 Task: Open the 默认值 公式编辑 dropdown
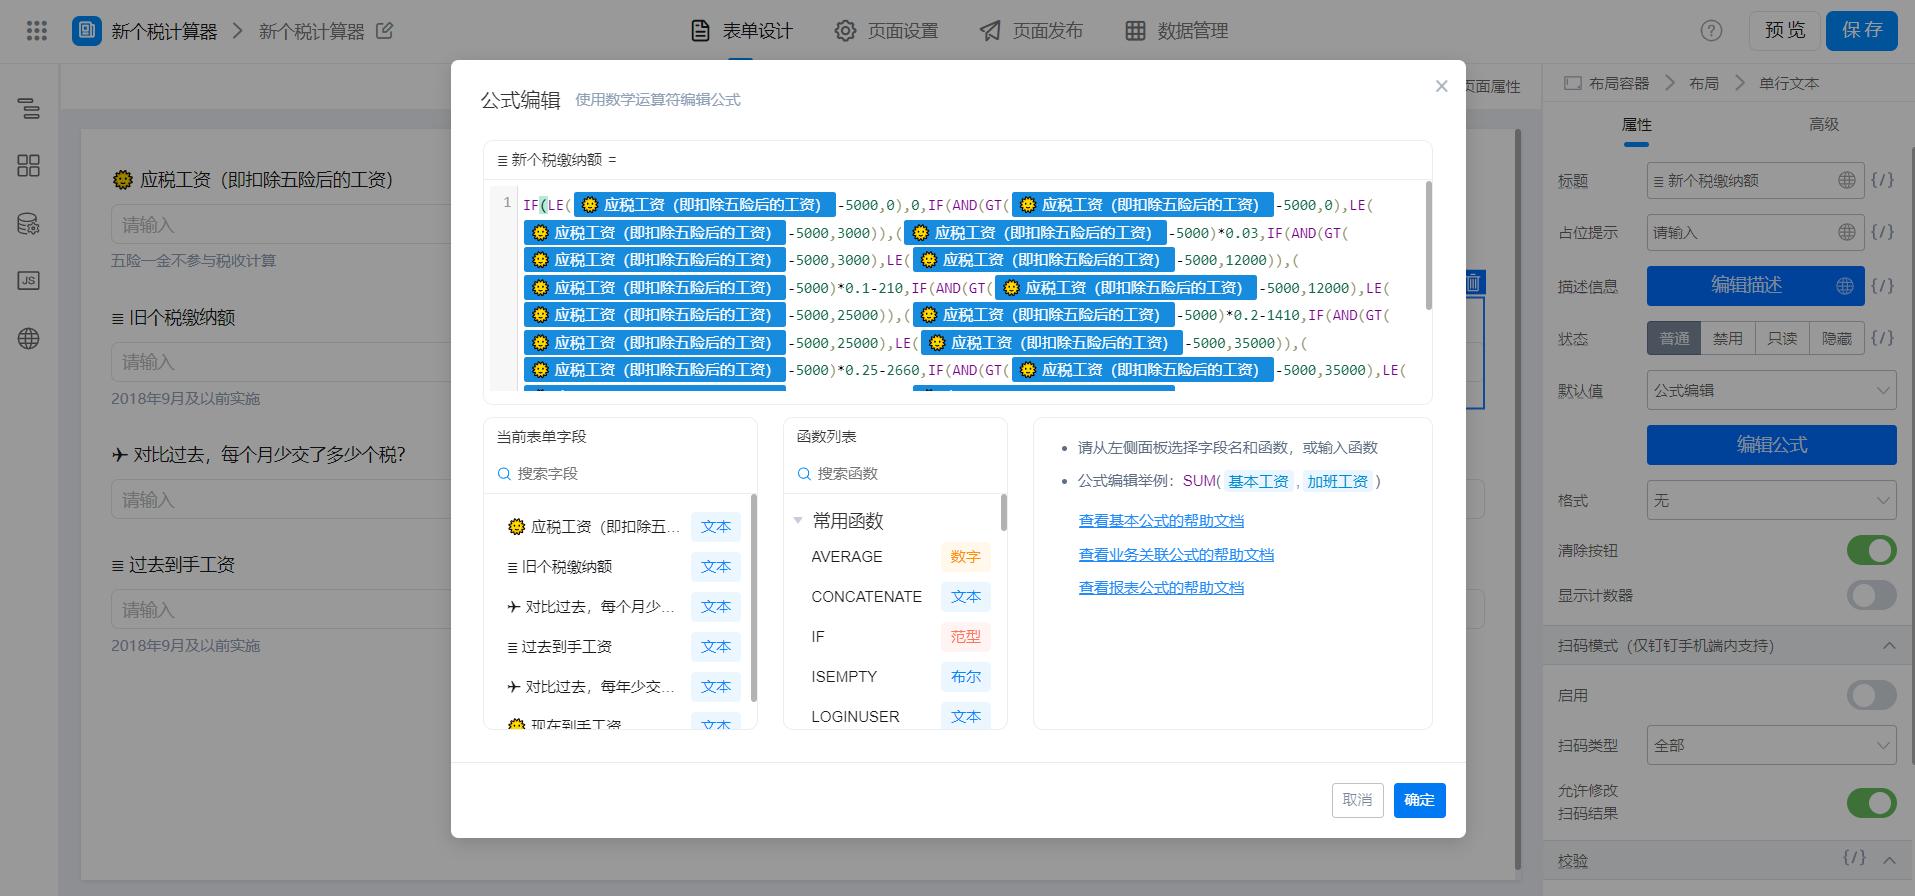pyautogui.click(x=1771, y=390)
